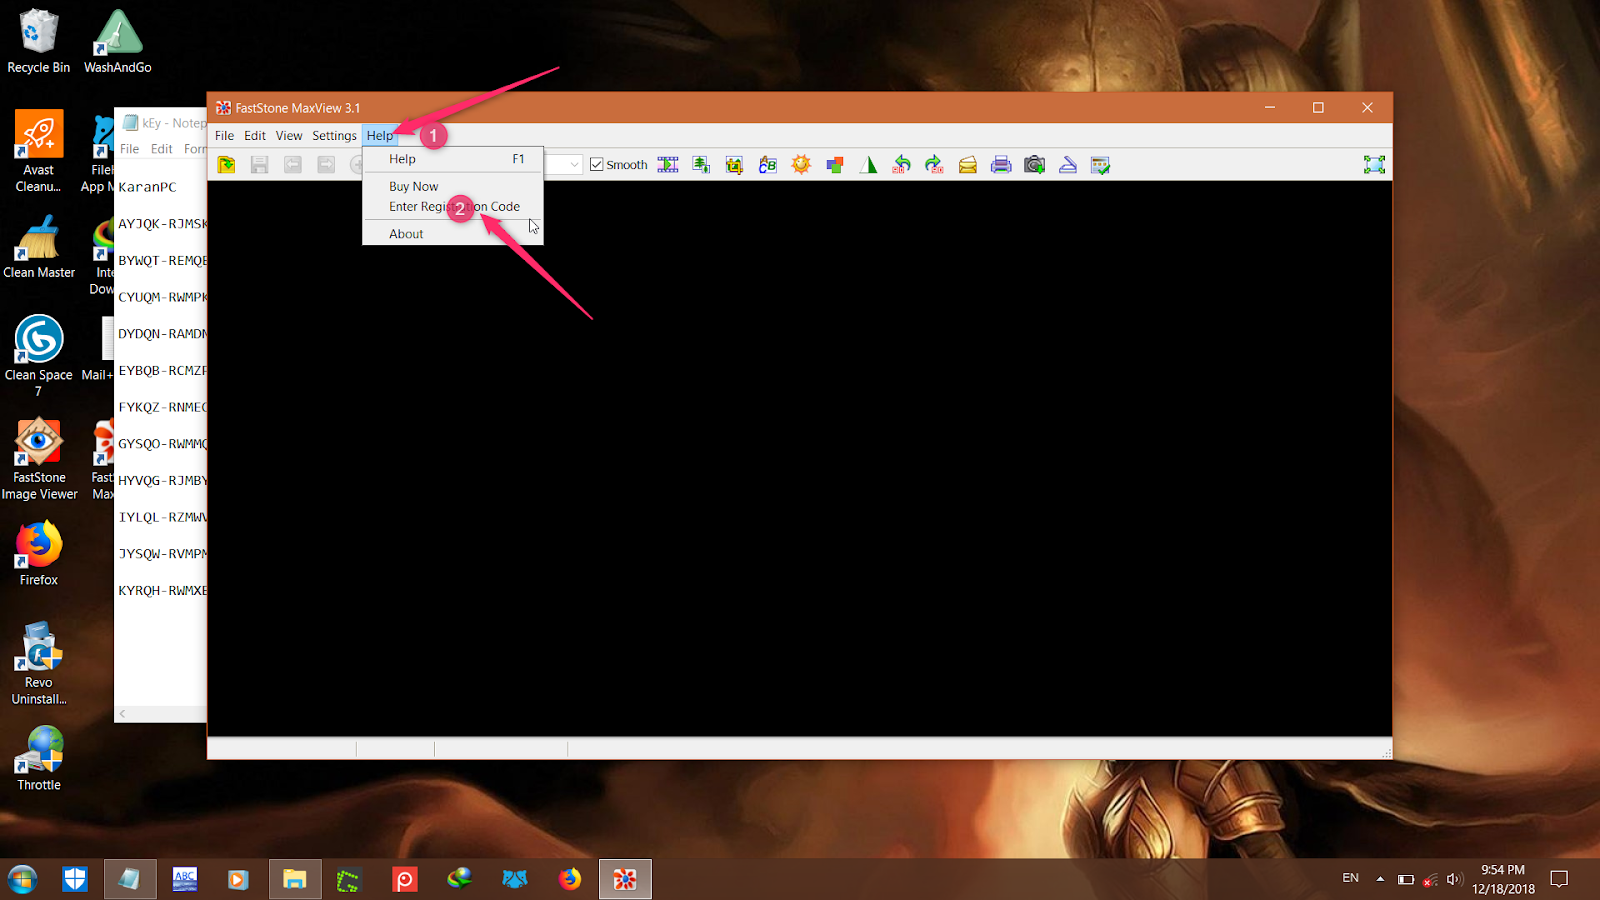Select the Clean Master desktop icon
The image size is (1600, 900).
click(38, 246)
